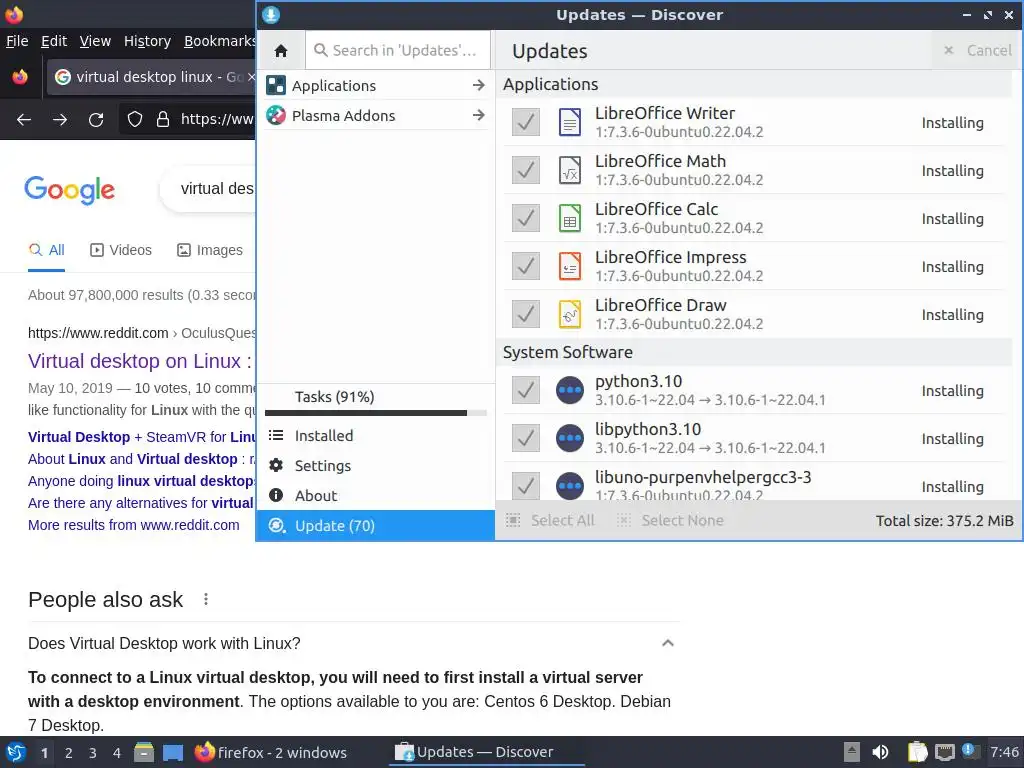Click the LibreOffice Writer document icon
This screenshot has width=1024, height=768.
pyautogui.click(x=569, y=122)
